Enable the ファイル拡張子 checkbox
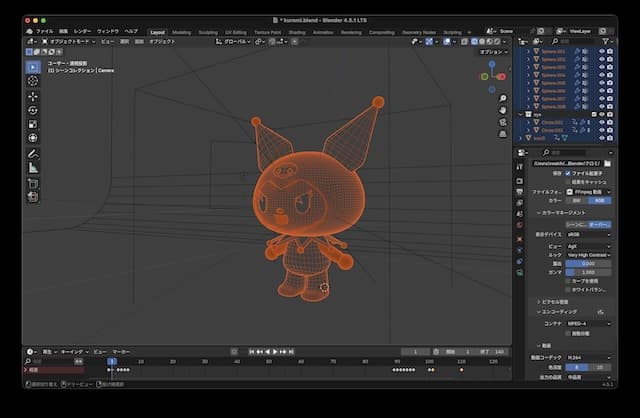 (x=568, y=173)
